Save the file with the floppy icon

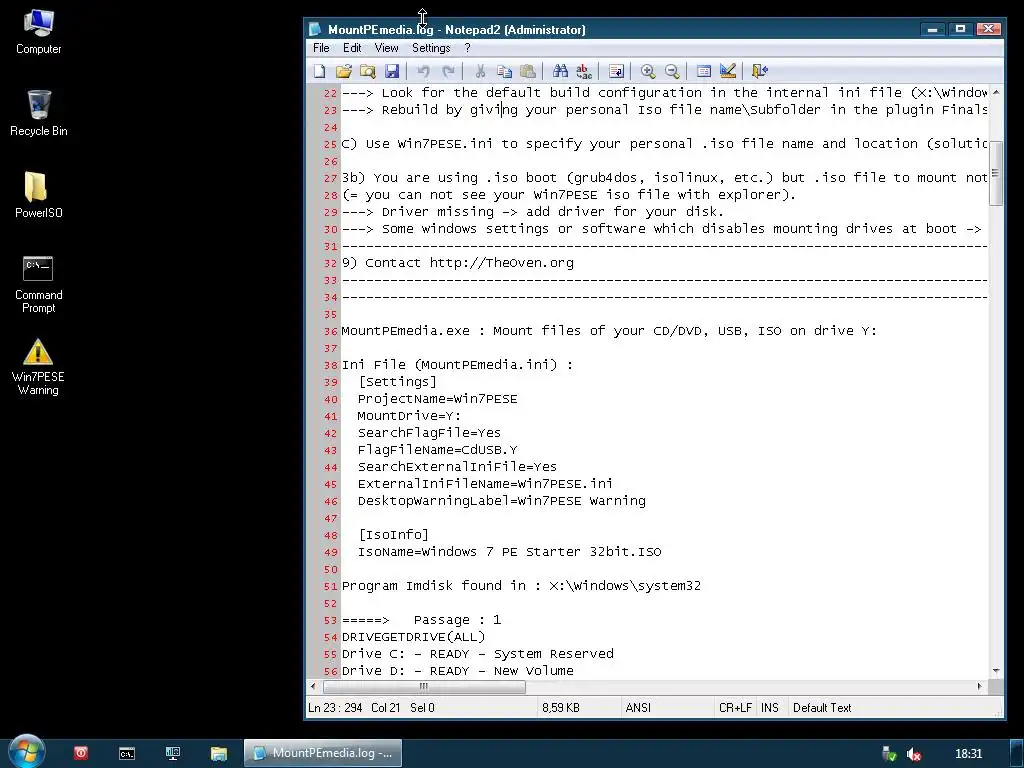(x=392, y=71)
